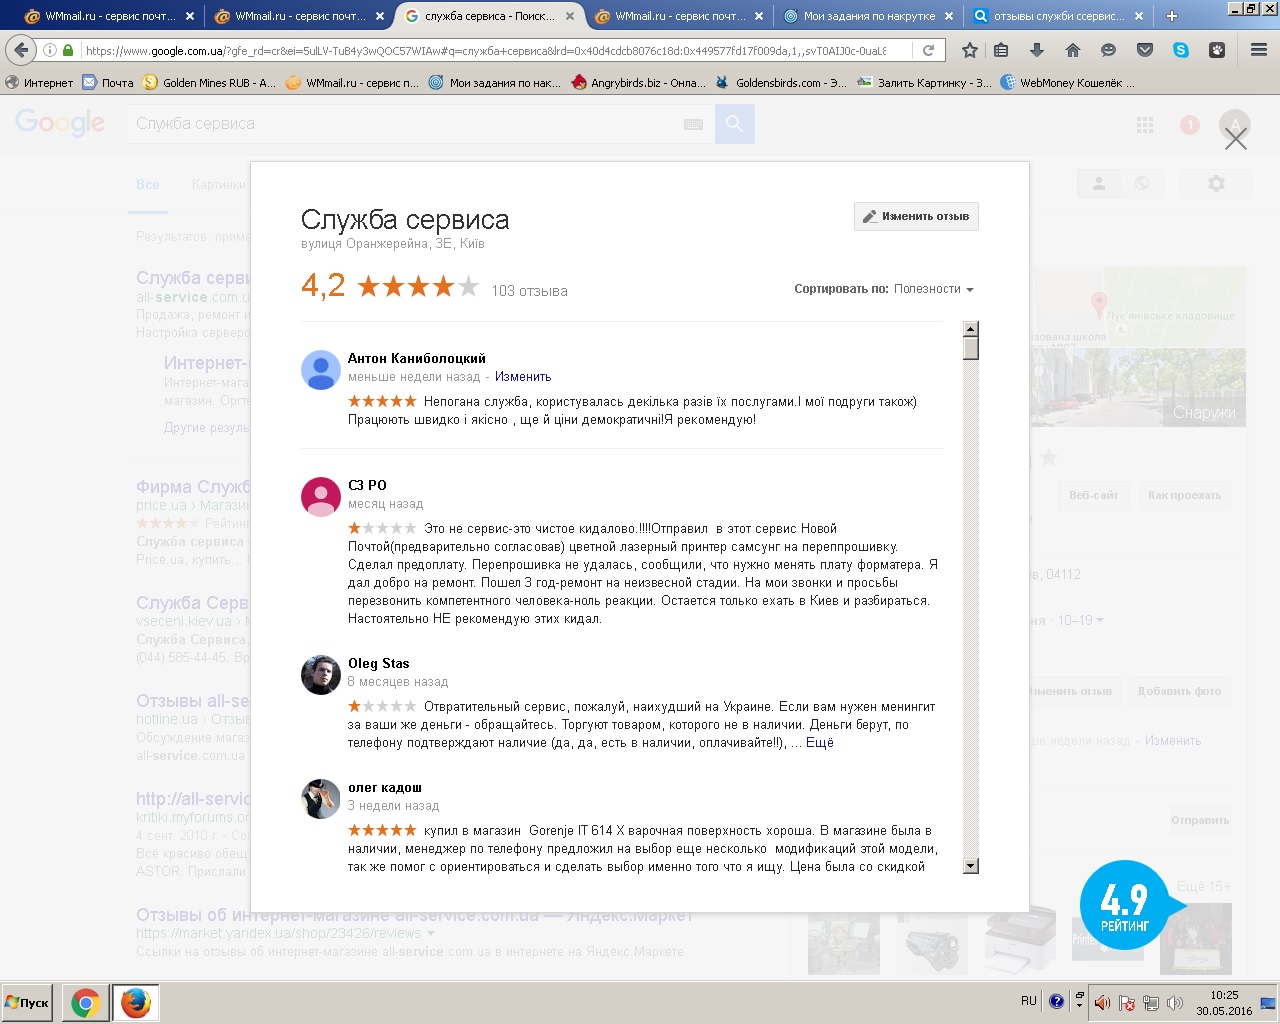Select the Все search tab

148,184
